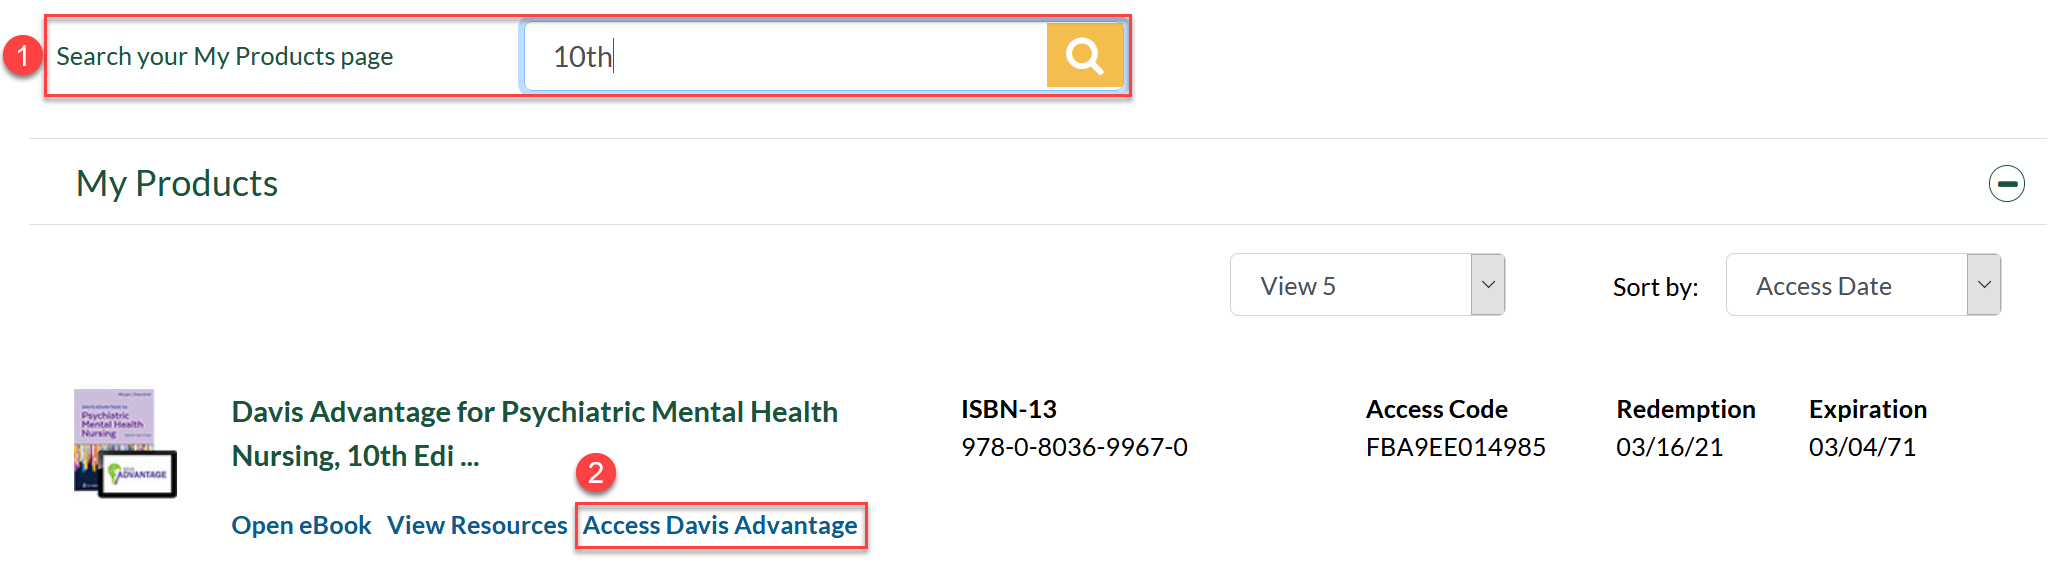Viewport: 2056px width, 566px height.
Task: Click the redemption date 03/16/21
Action: (1669, 447)
